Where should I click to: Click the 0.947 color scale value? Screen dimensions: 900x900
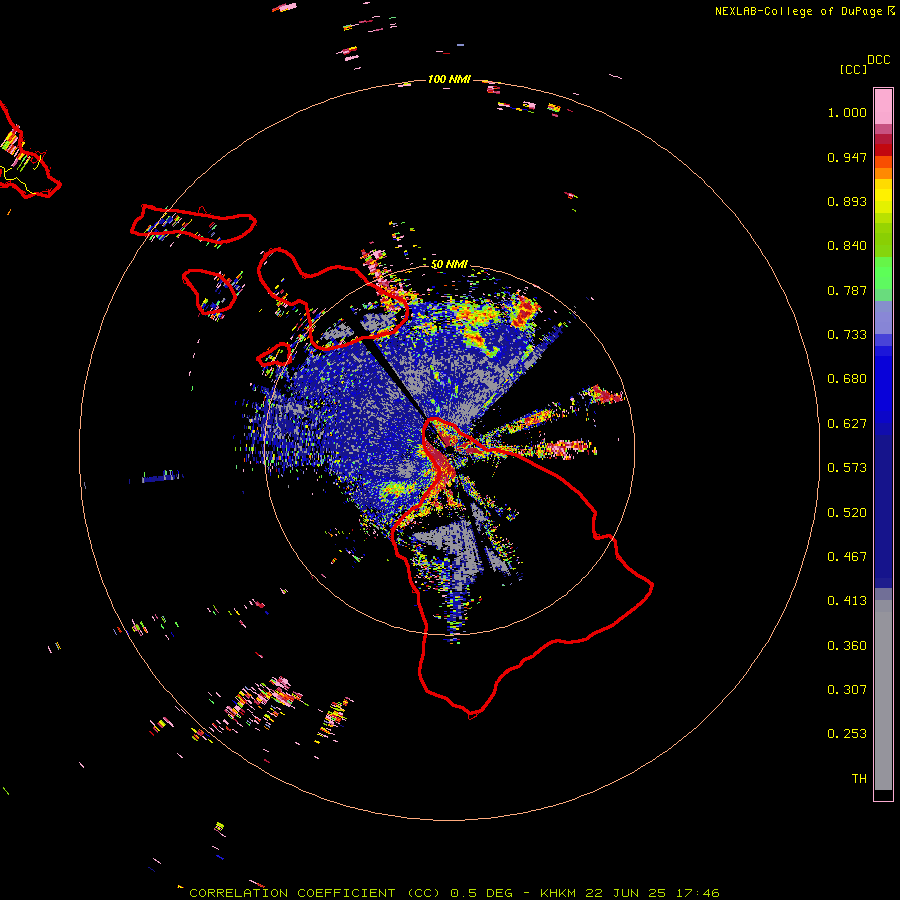click(x=847, y=157)
